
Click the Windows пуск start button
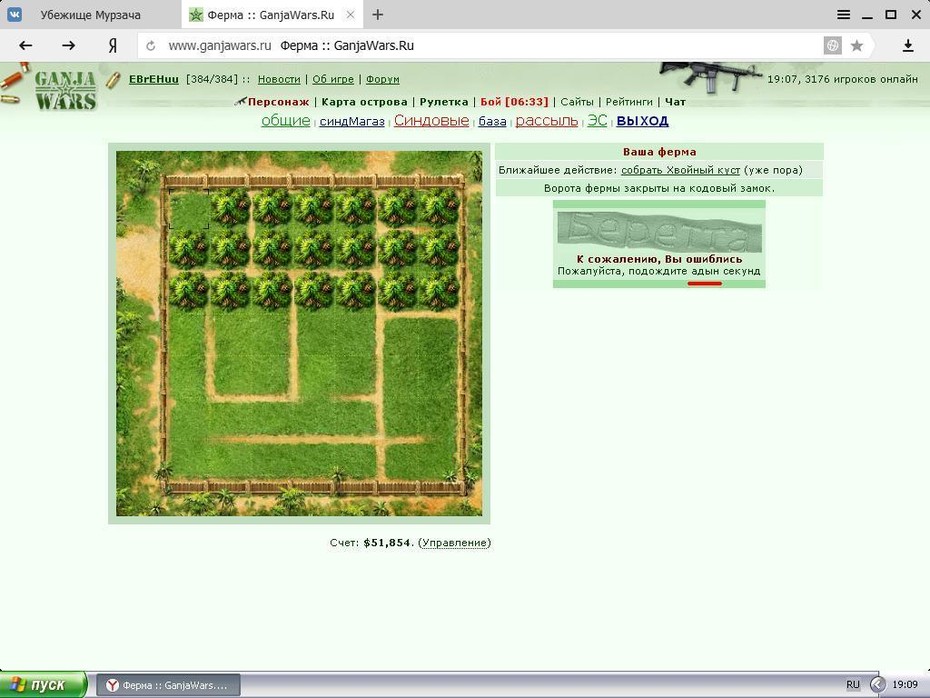coord(43,685)
